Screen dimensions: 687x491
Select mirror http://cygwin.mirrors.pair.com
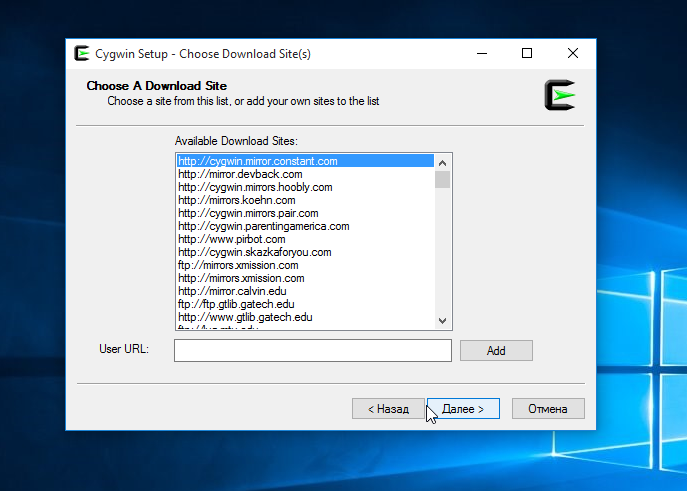(x=305, y=213)
